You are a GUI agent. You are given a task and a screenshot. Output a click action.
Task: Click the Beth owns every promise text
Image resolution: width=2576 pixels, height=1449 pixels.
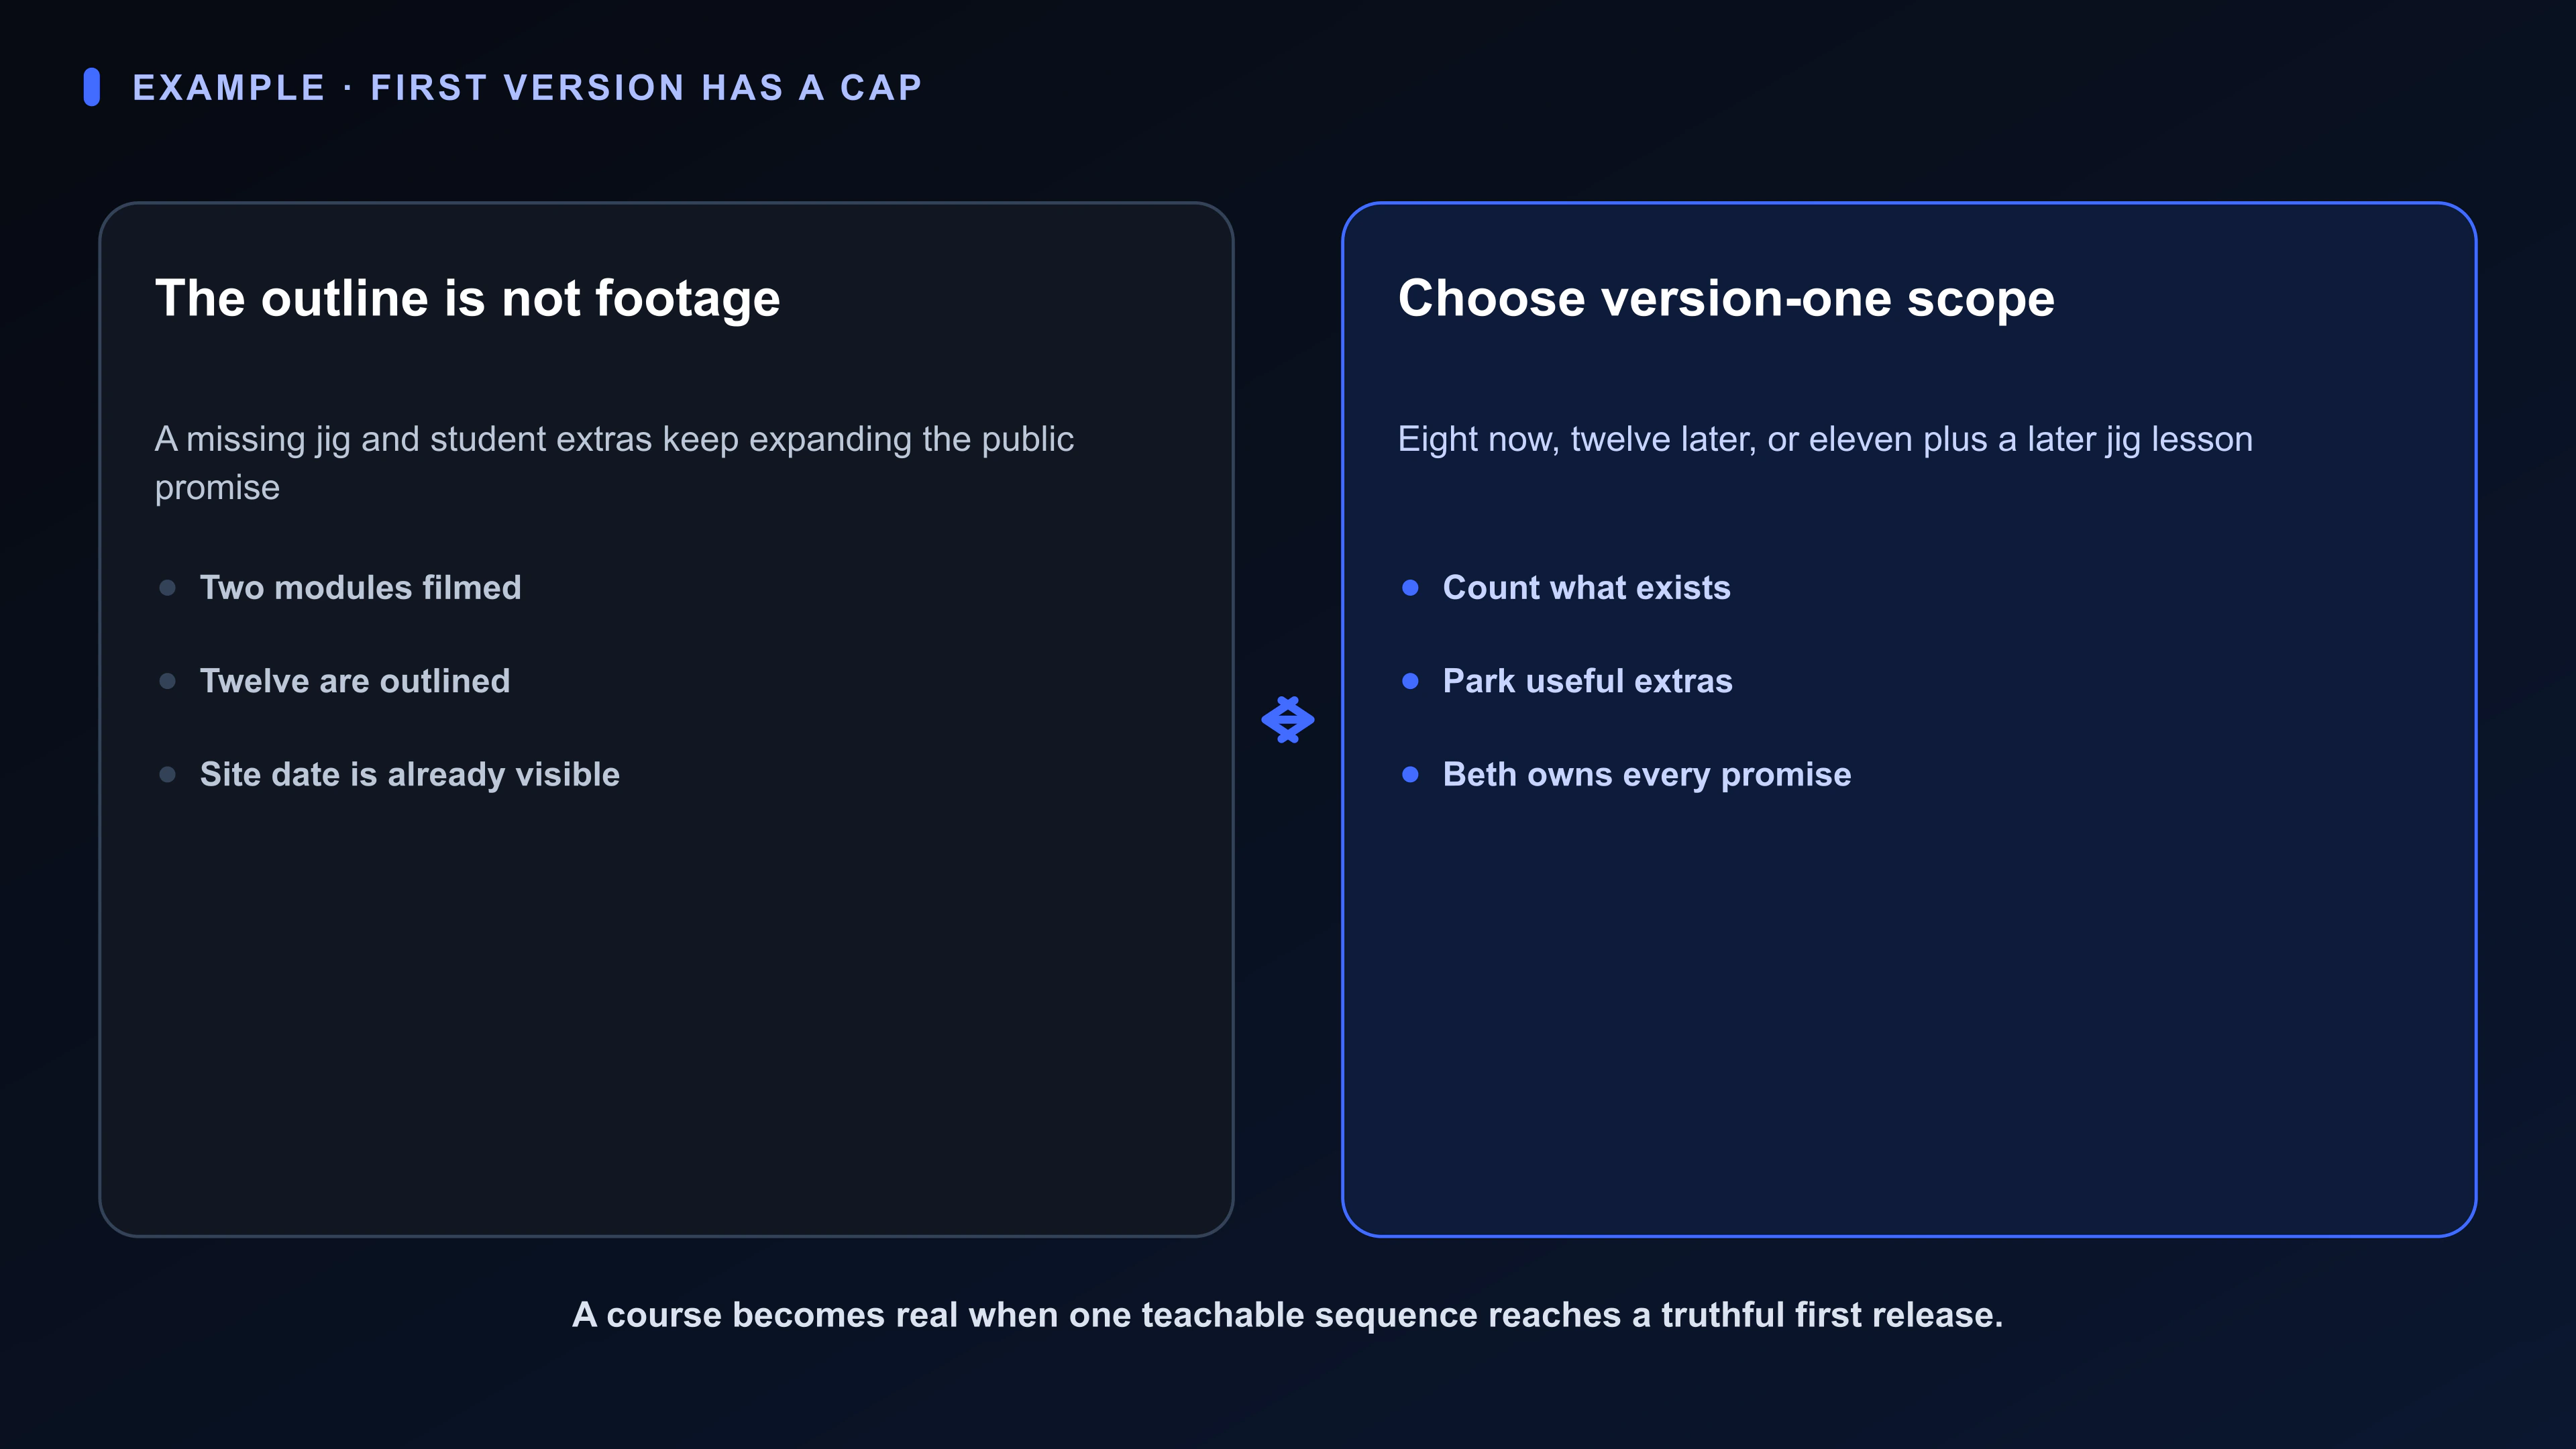(1647, 775)
